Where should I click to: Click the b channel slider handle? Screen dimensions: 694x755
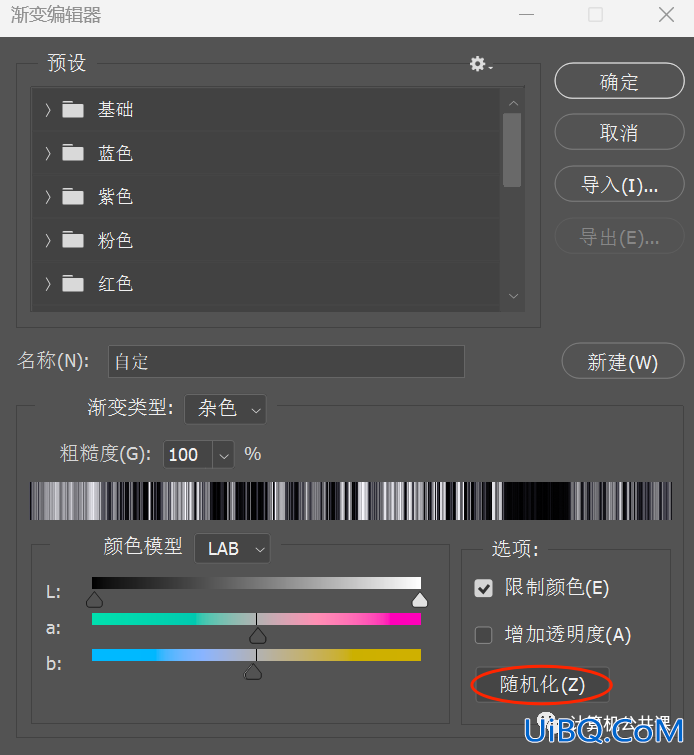pos(252,671)
